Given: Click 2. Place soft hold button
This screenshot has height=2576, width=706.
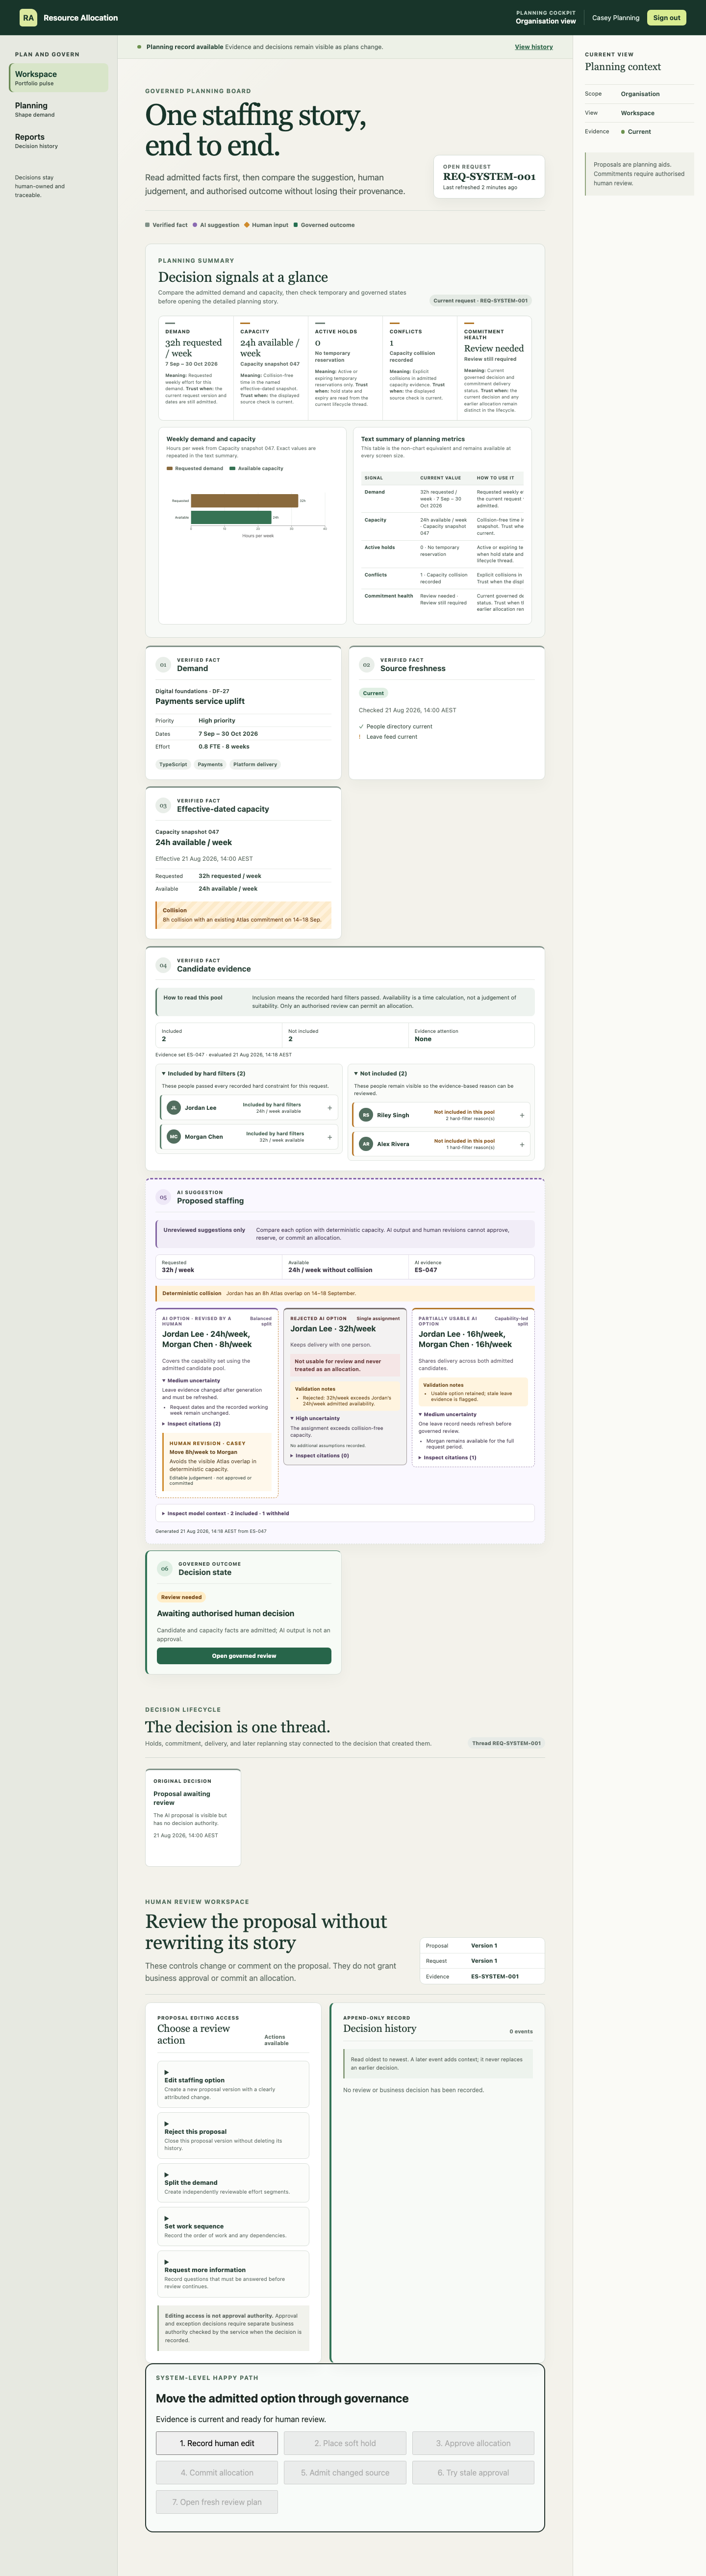Looking at the screenshot, I should pyautogui.click(x=345, y=2443).
